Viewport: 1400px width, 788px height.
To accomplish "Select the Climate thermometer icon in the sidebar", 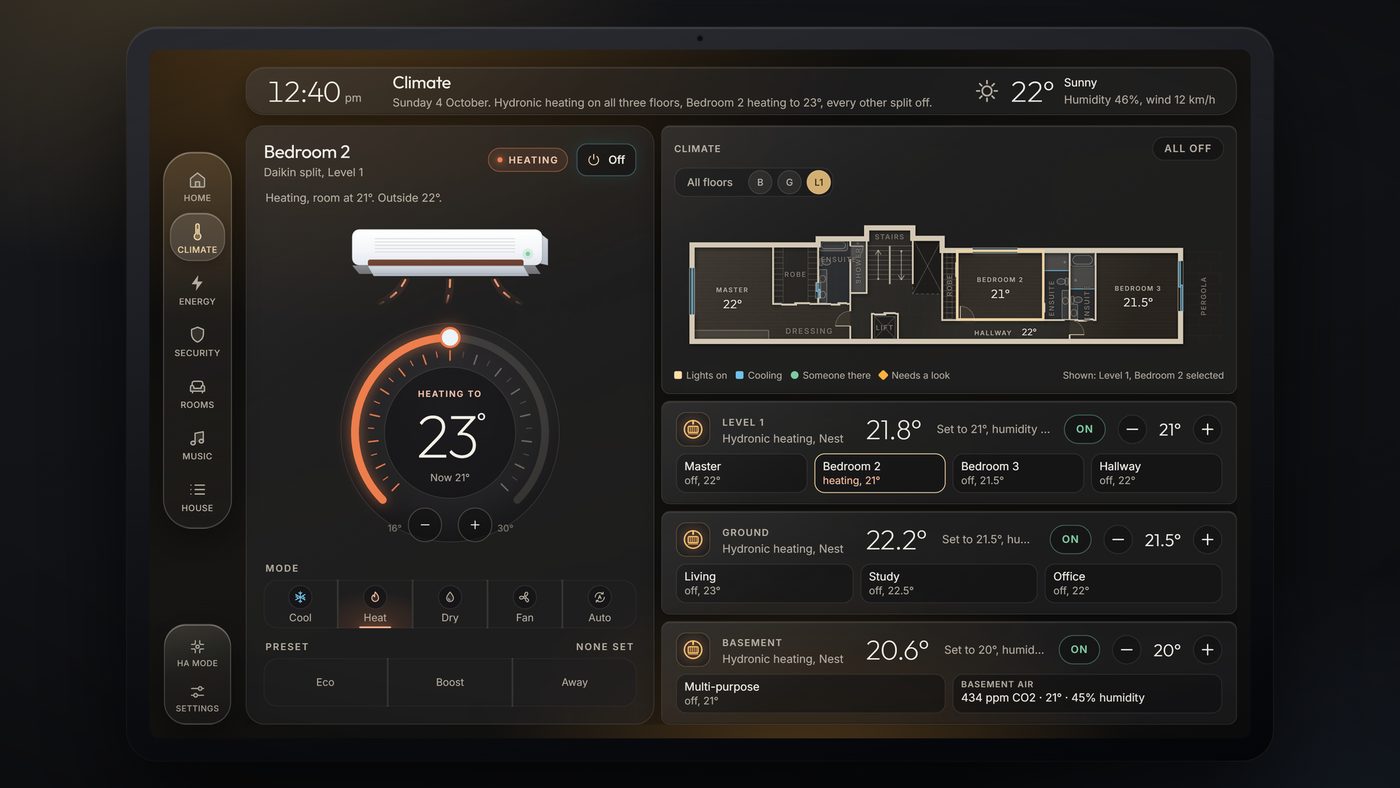I will coord(197,238).
